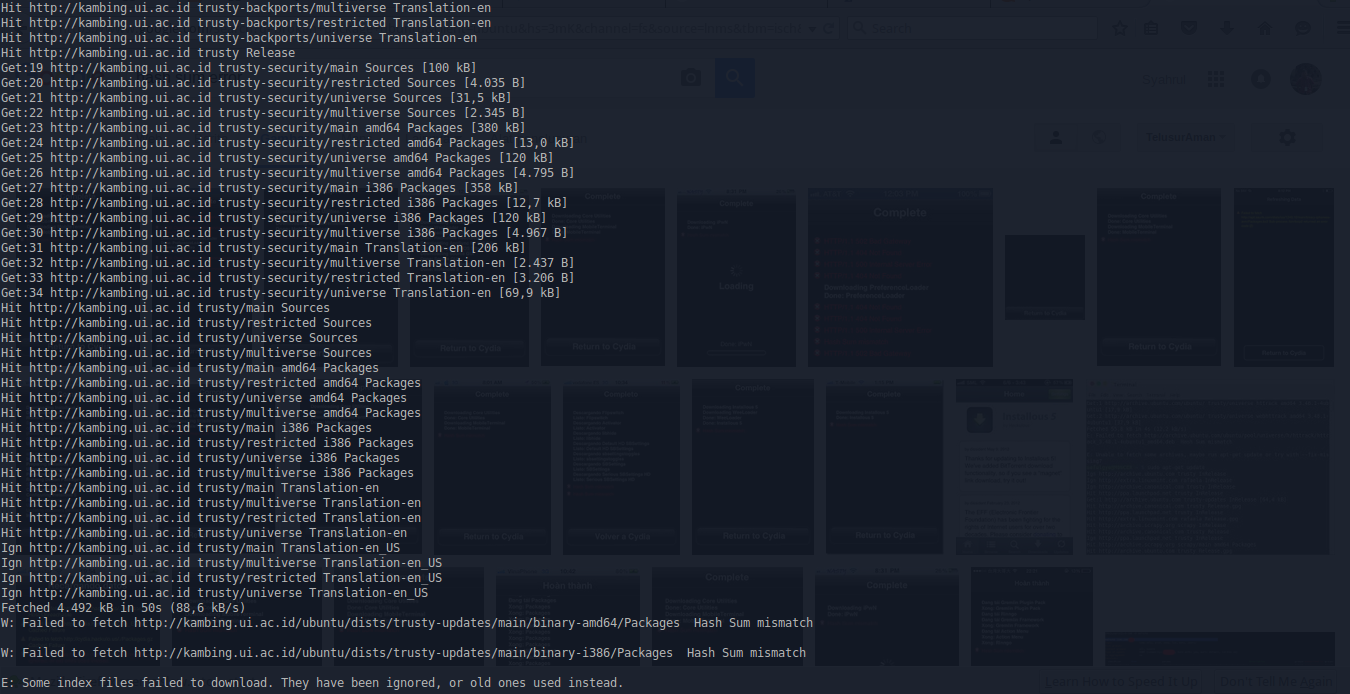Click the search-by-image camera icon
Image resolution: width=1350 pixels, height=694 pixels.
click(x=691, y=77)
